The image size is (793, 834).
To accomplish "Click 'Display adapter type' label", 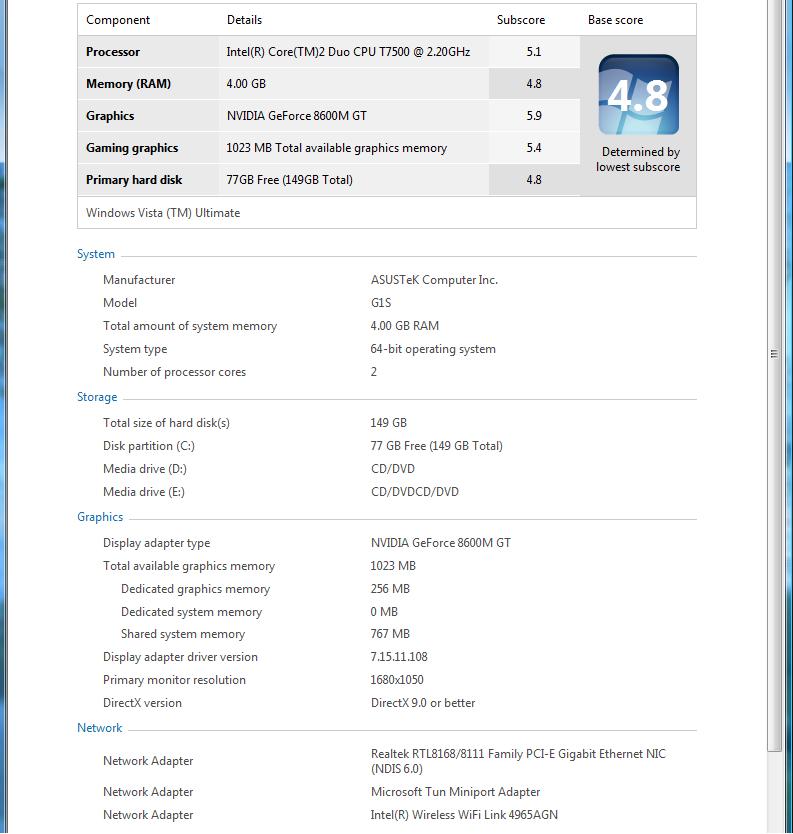I will coord(156,543).
